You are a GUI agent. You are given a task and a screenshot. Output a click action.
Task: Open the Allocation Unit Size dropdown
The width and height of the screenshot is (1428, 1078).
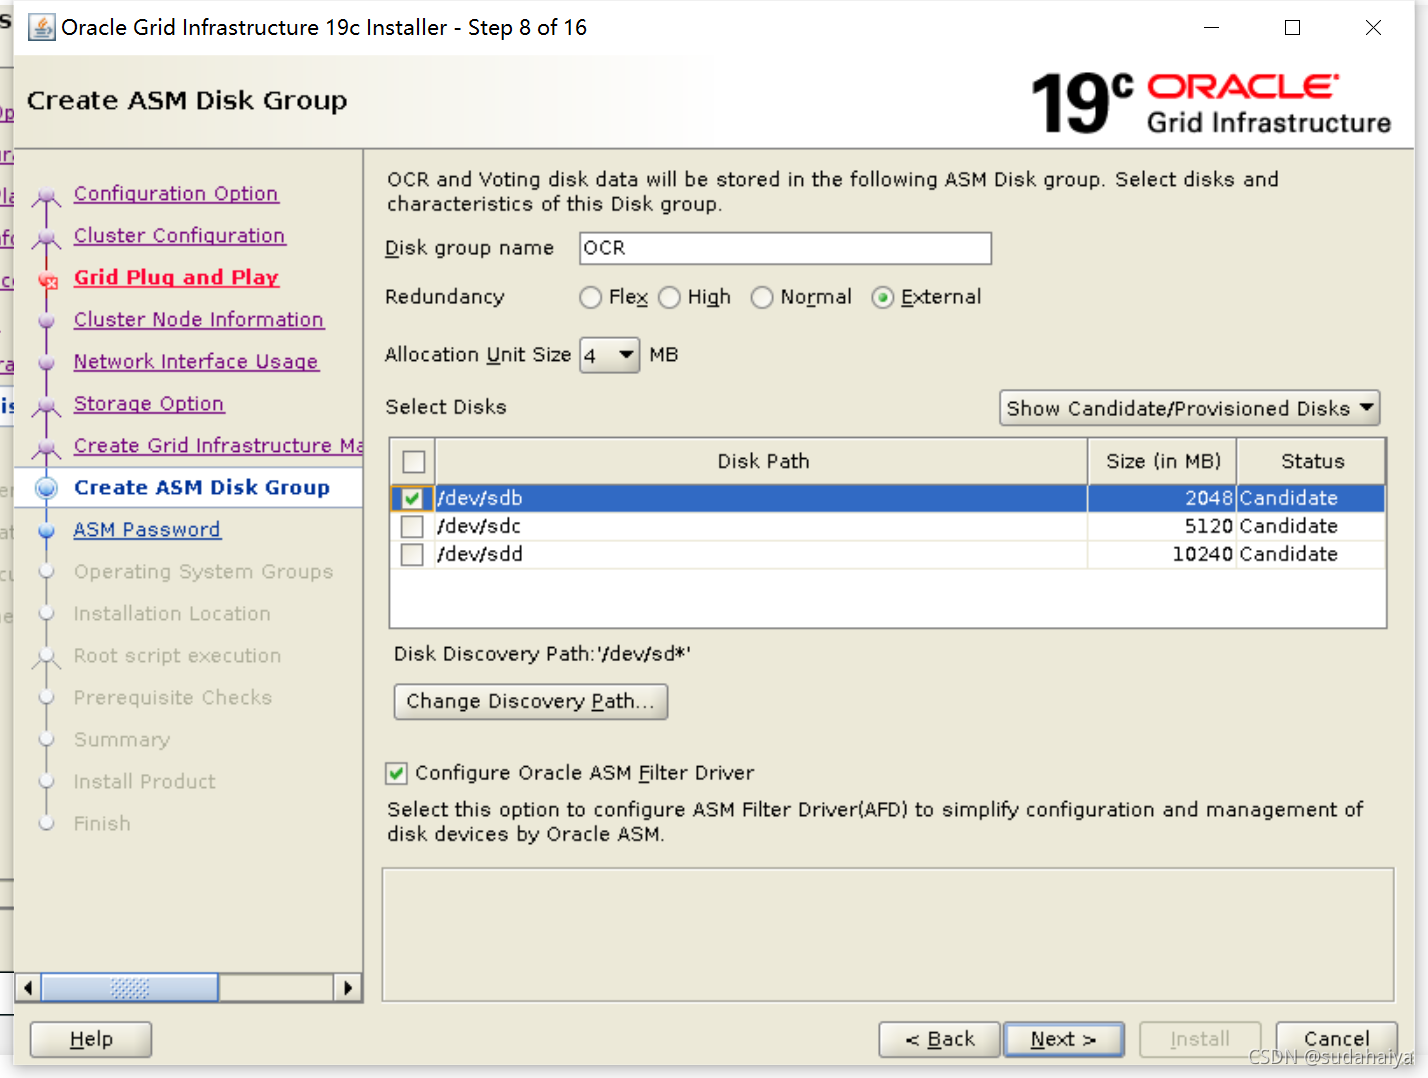(x=610, y=355)
